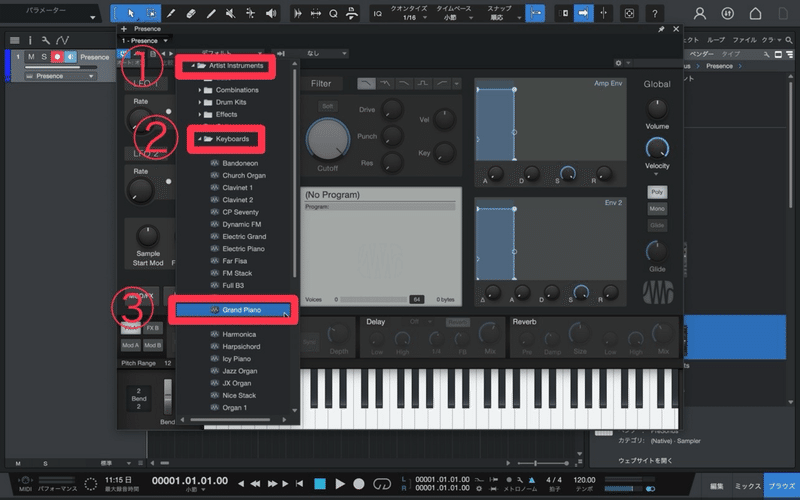The height and width of the screenshot is (500, 800).
Task: Click the wrench options icon in track header
Action: (45, 40)
